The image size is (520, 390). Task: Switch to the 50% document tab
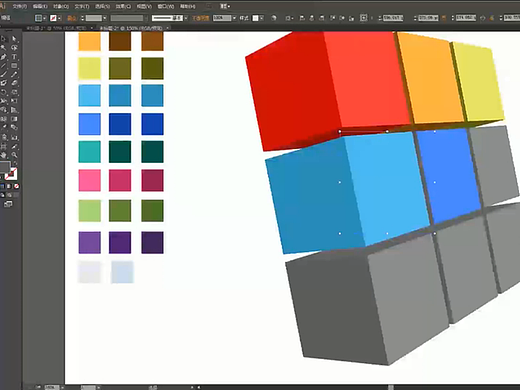tap(56, 28)
